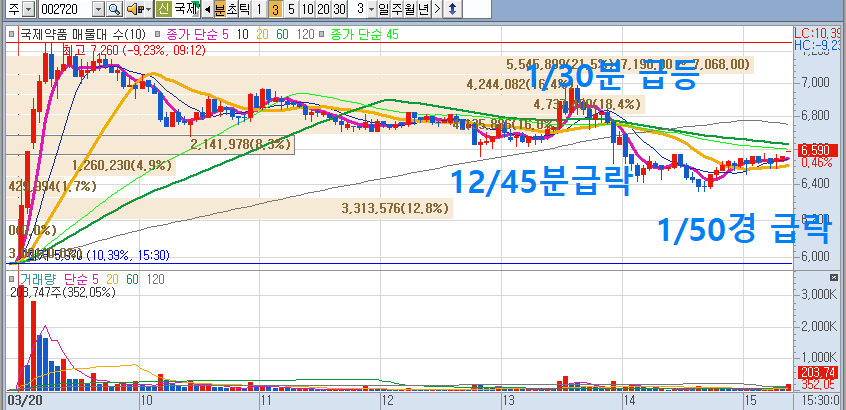846x410 pixels.
Task: Click the 국제약품 매물대 수(10) indicator label
Action: [x=83, y=35]
